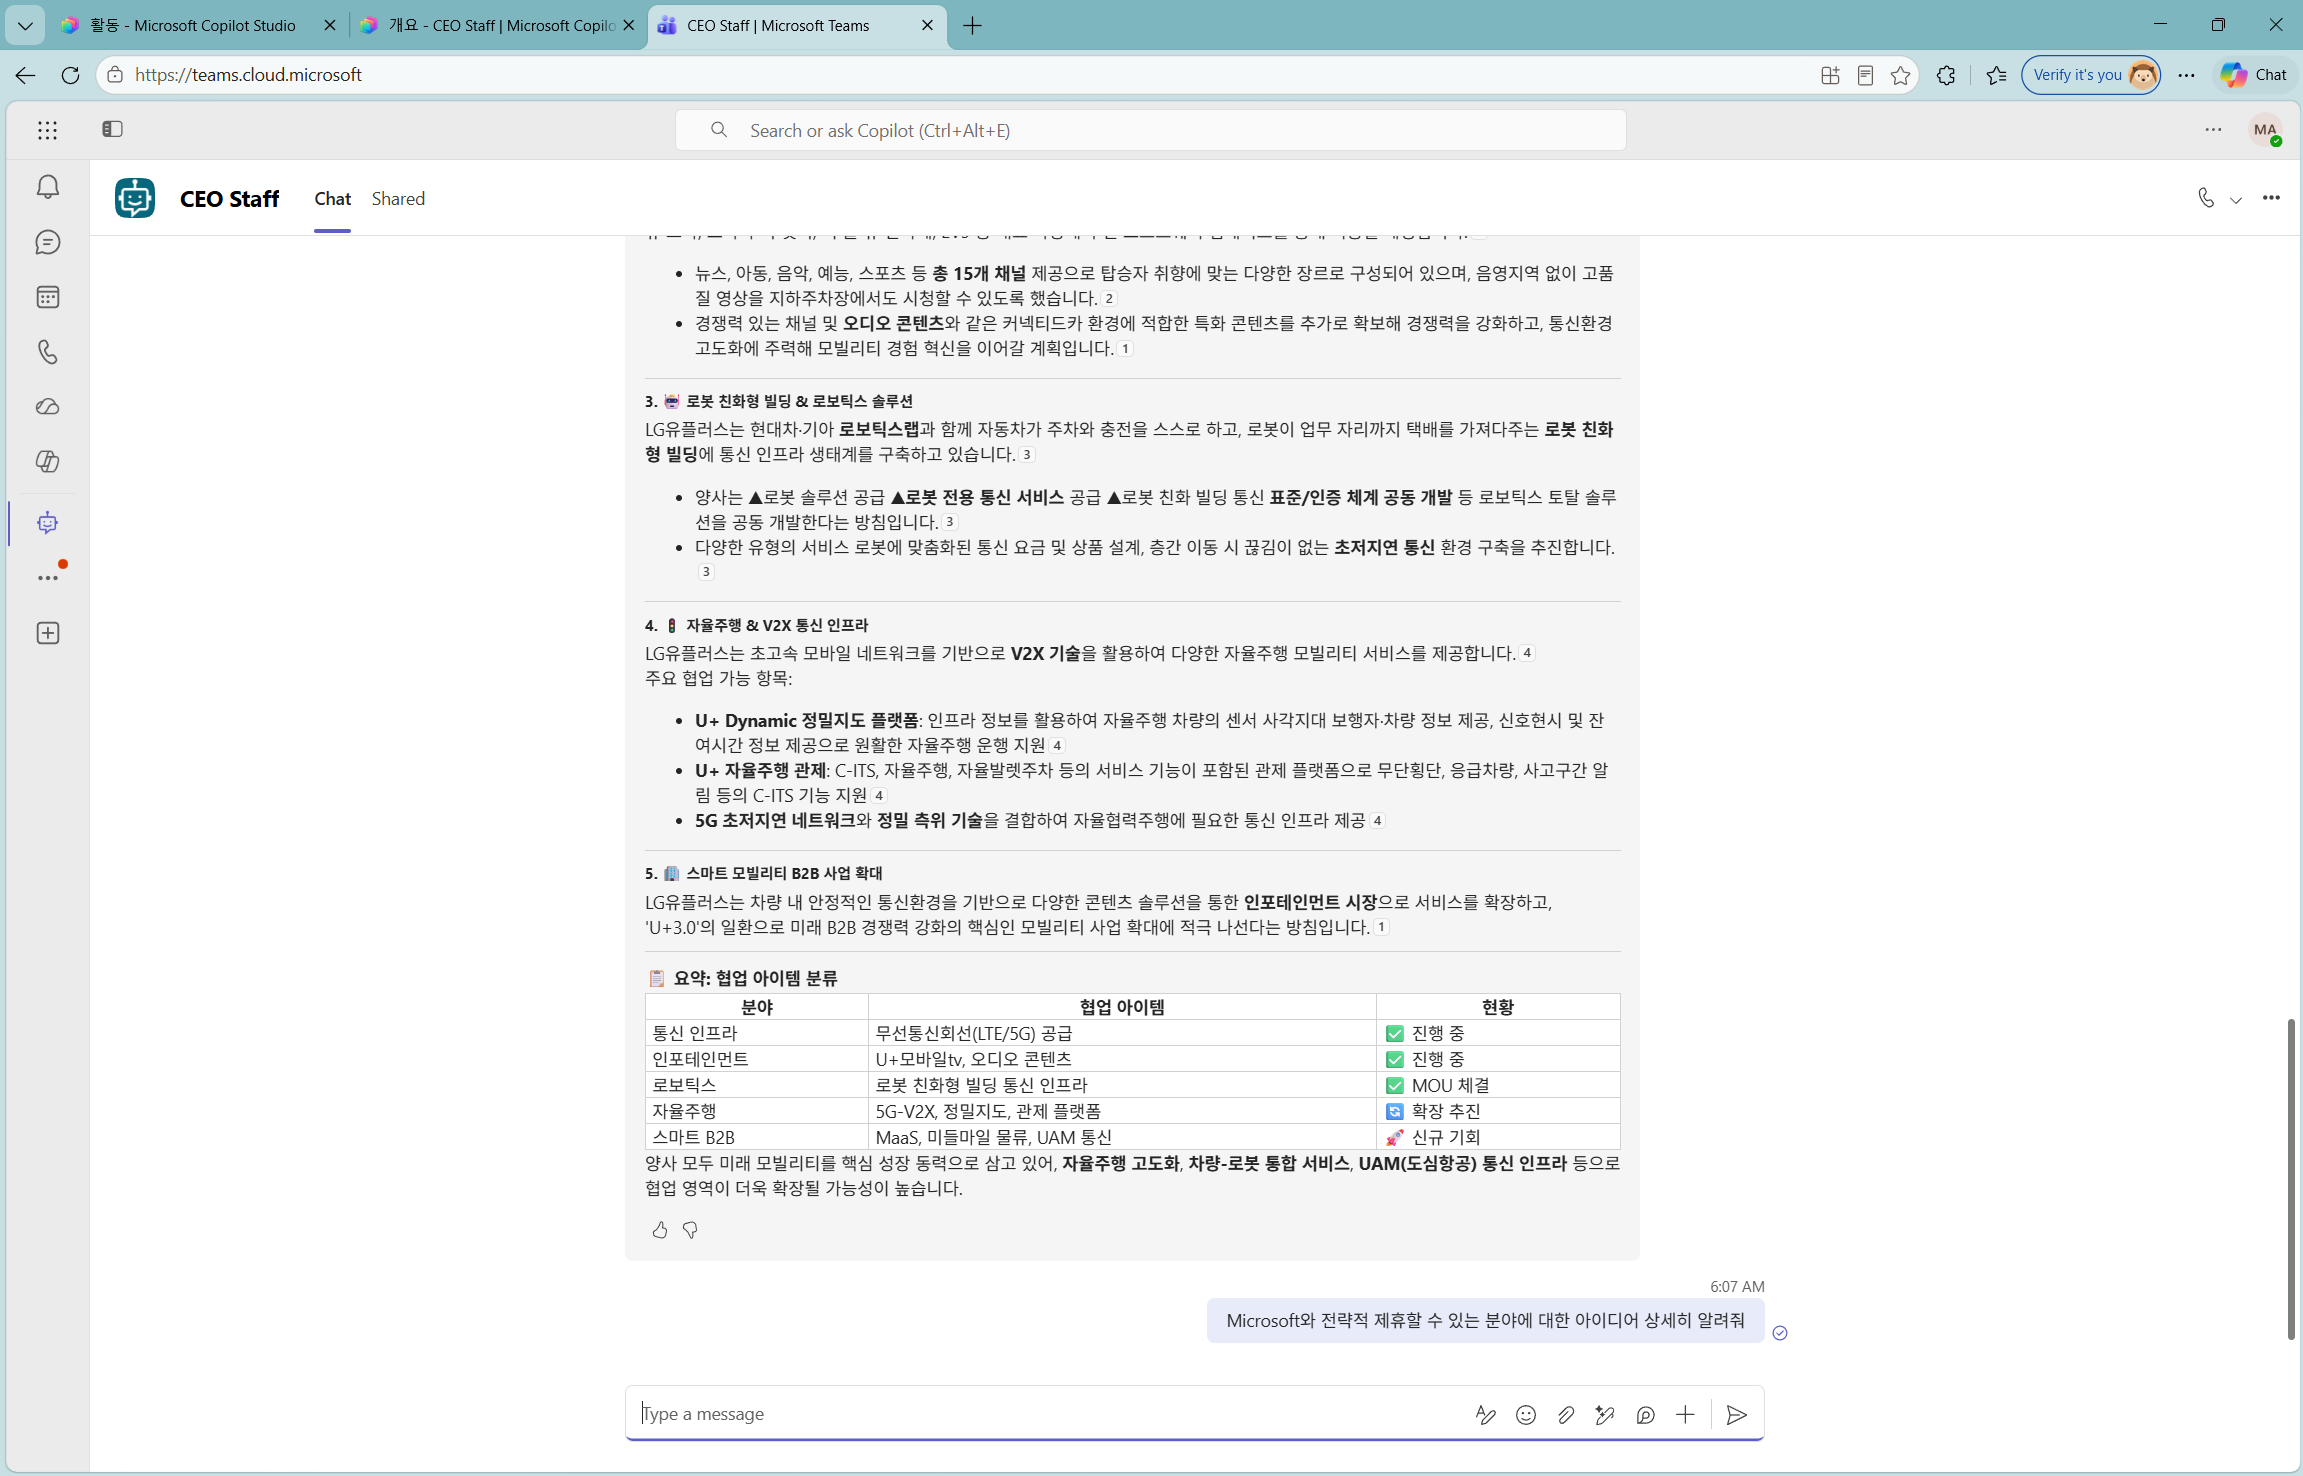Like the response with thumbs up
Screen dimensions: 2303x1476
pyautogui.click(x=660, y=1230)
